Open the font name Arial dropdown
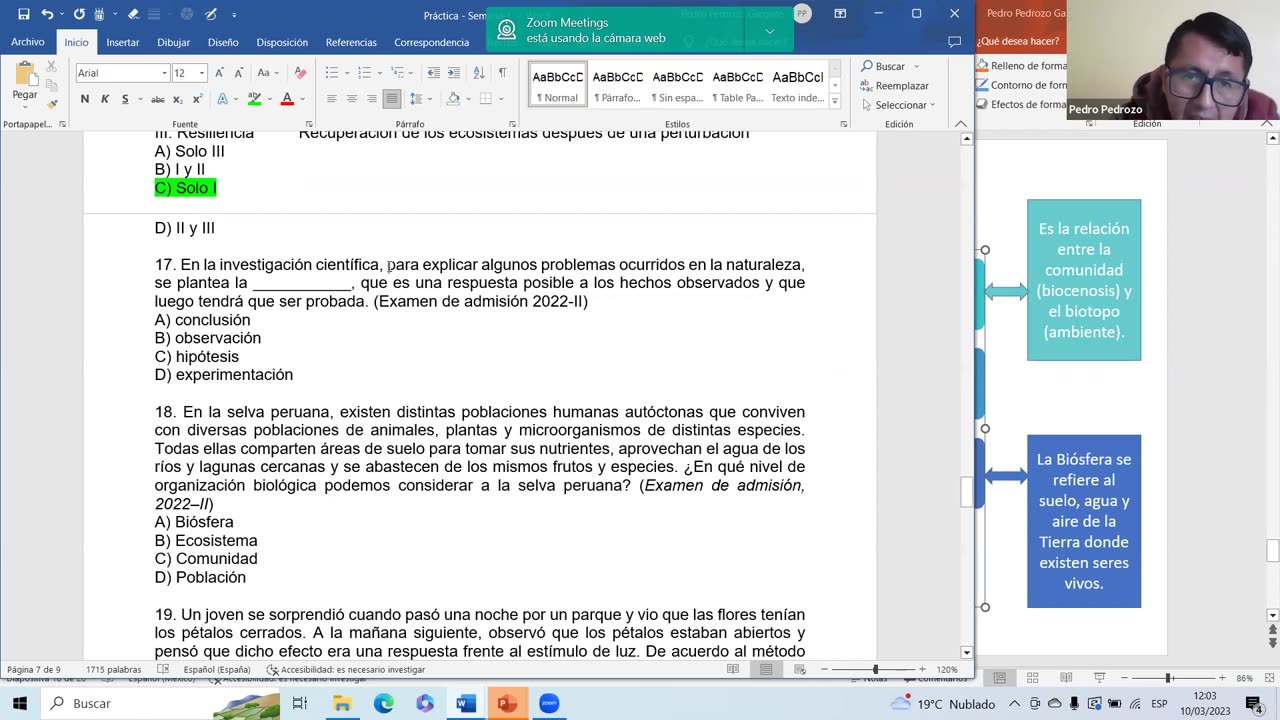The height and width of the screenshot is (720, 1280). (164, 73)
